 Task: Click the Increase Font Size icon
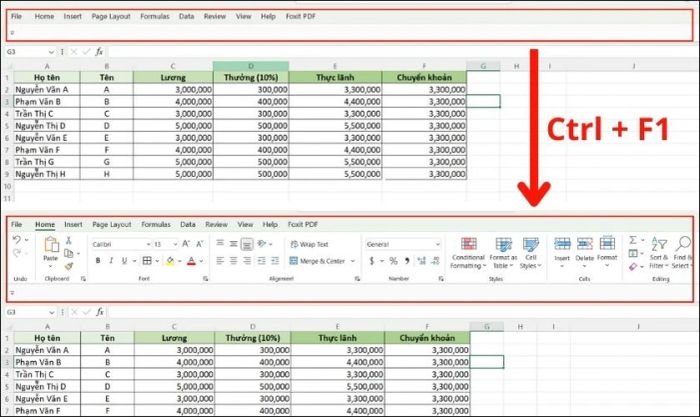(186, 244)
